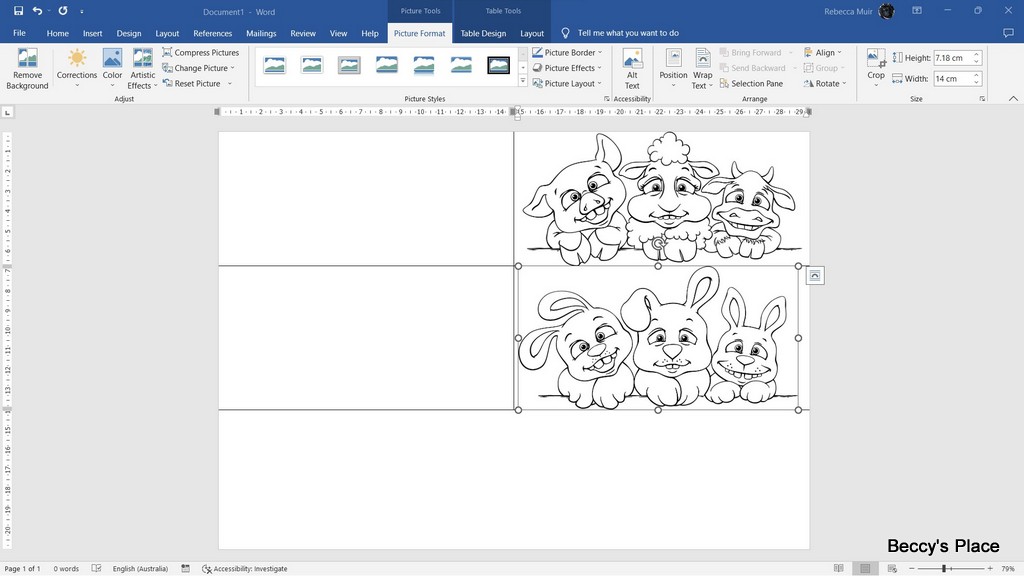Open Rotate dropdown

coord(825,84)
